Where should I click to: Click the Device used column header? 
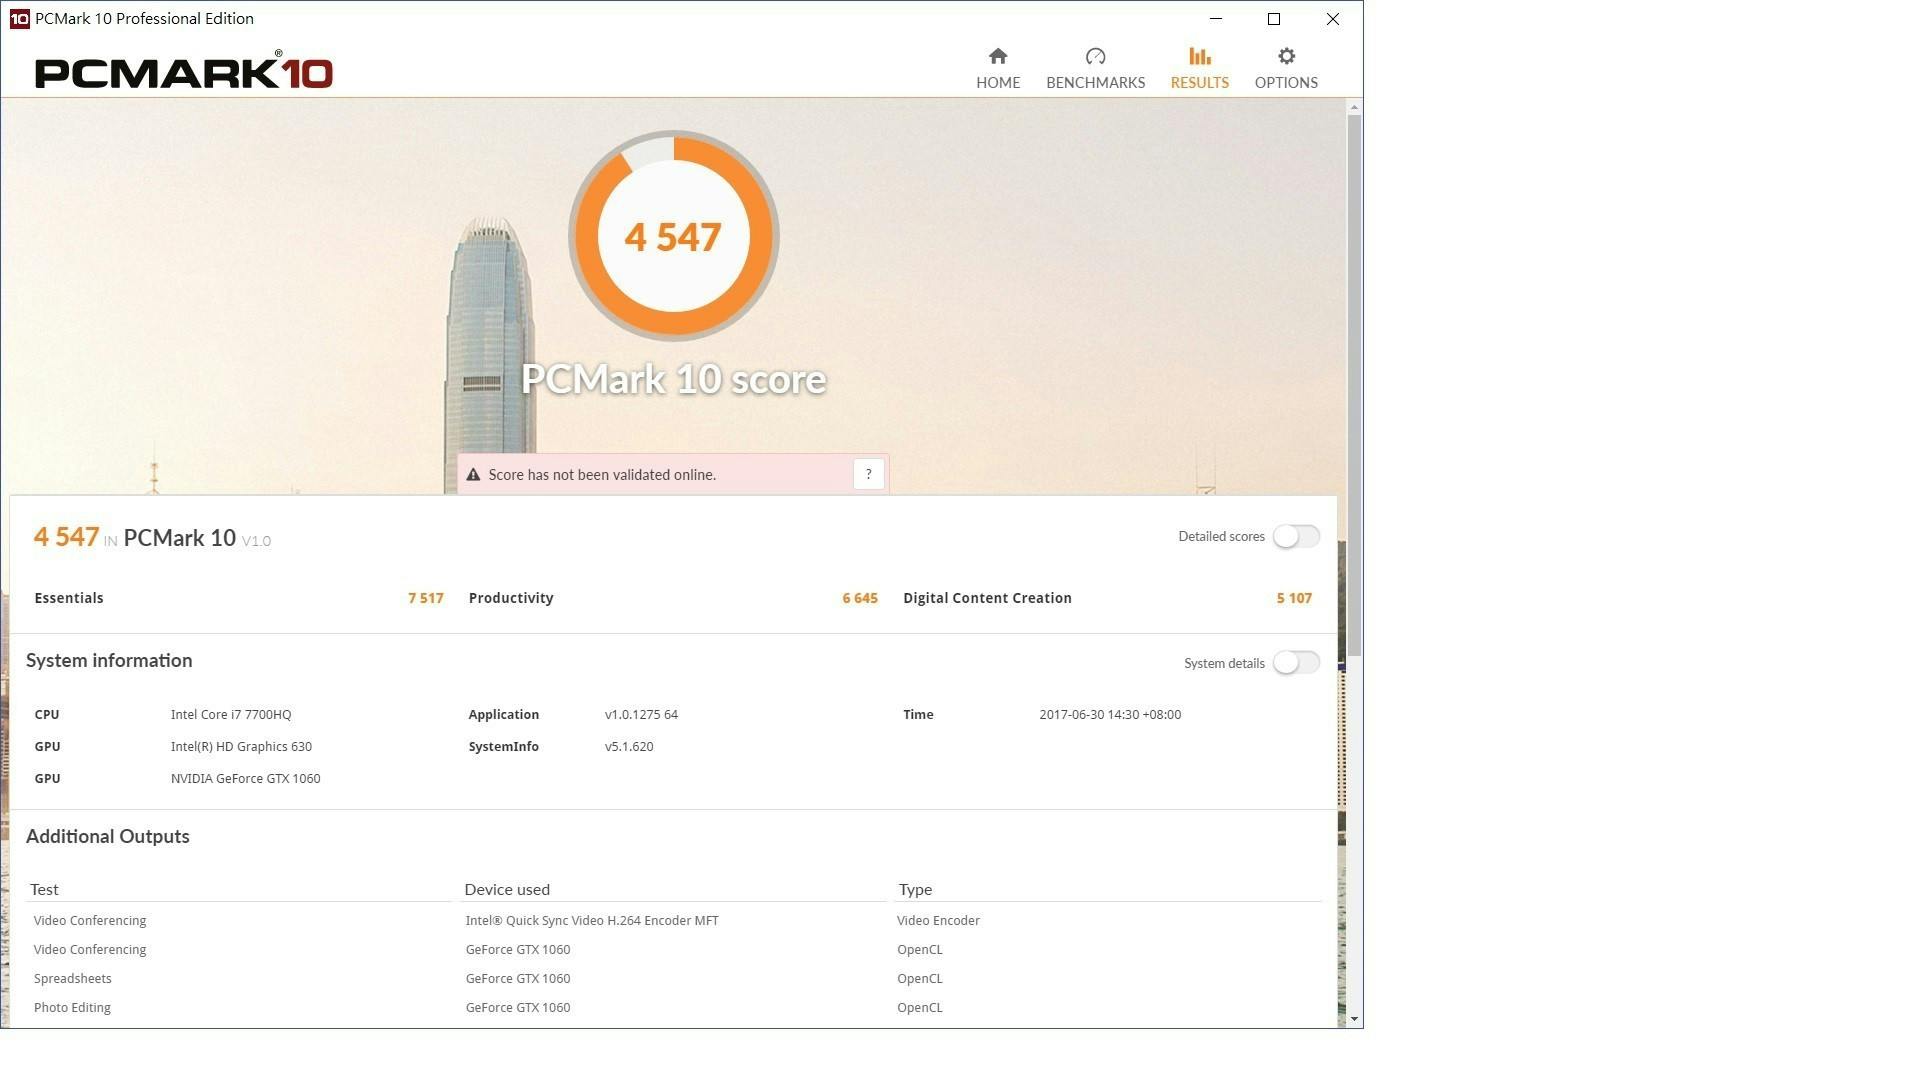coord(507,890)
